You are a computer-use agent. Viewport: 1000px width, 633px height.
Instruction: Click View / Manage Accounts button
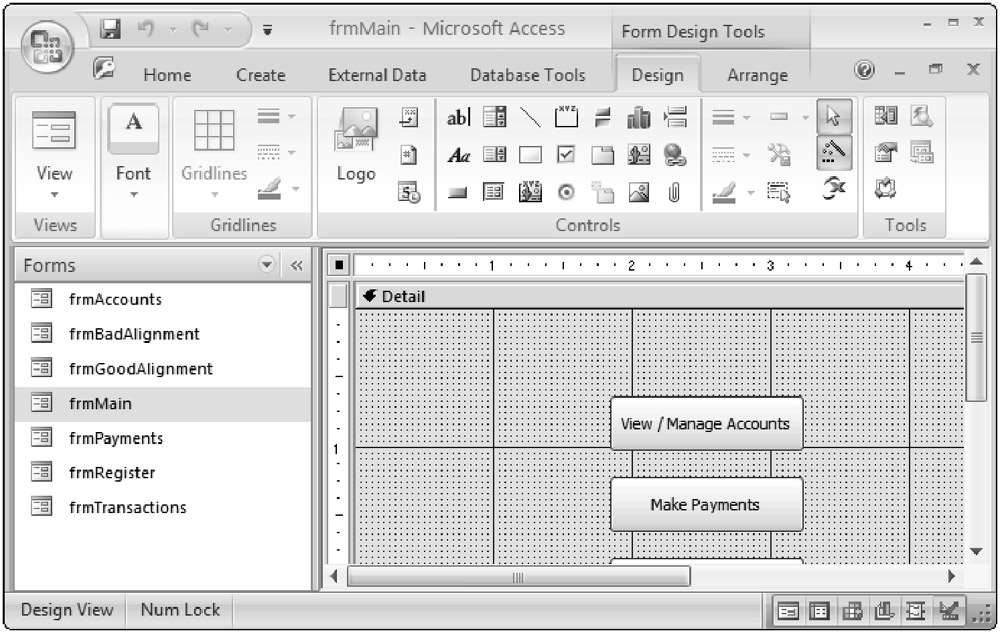[706, 424]
